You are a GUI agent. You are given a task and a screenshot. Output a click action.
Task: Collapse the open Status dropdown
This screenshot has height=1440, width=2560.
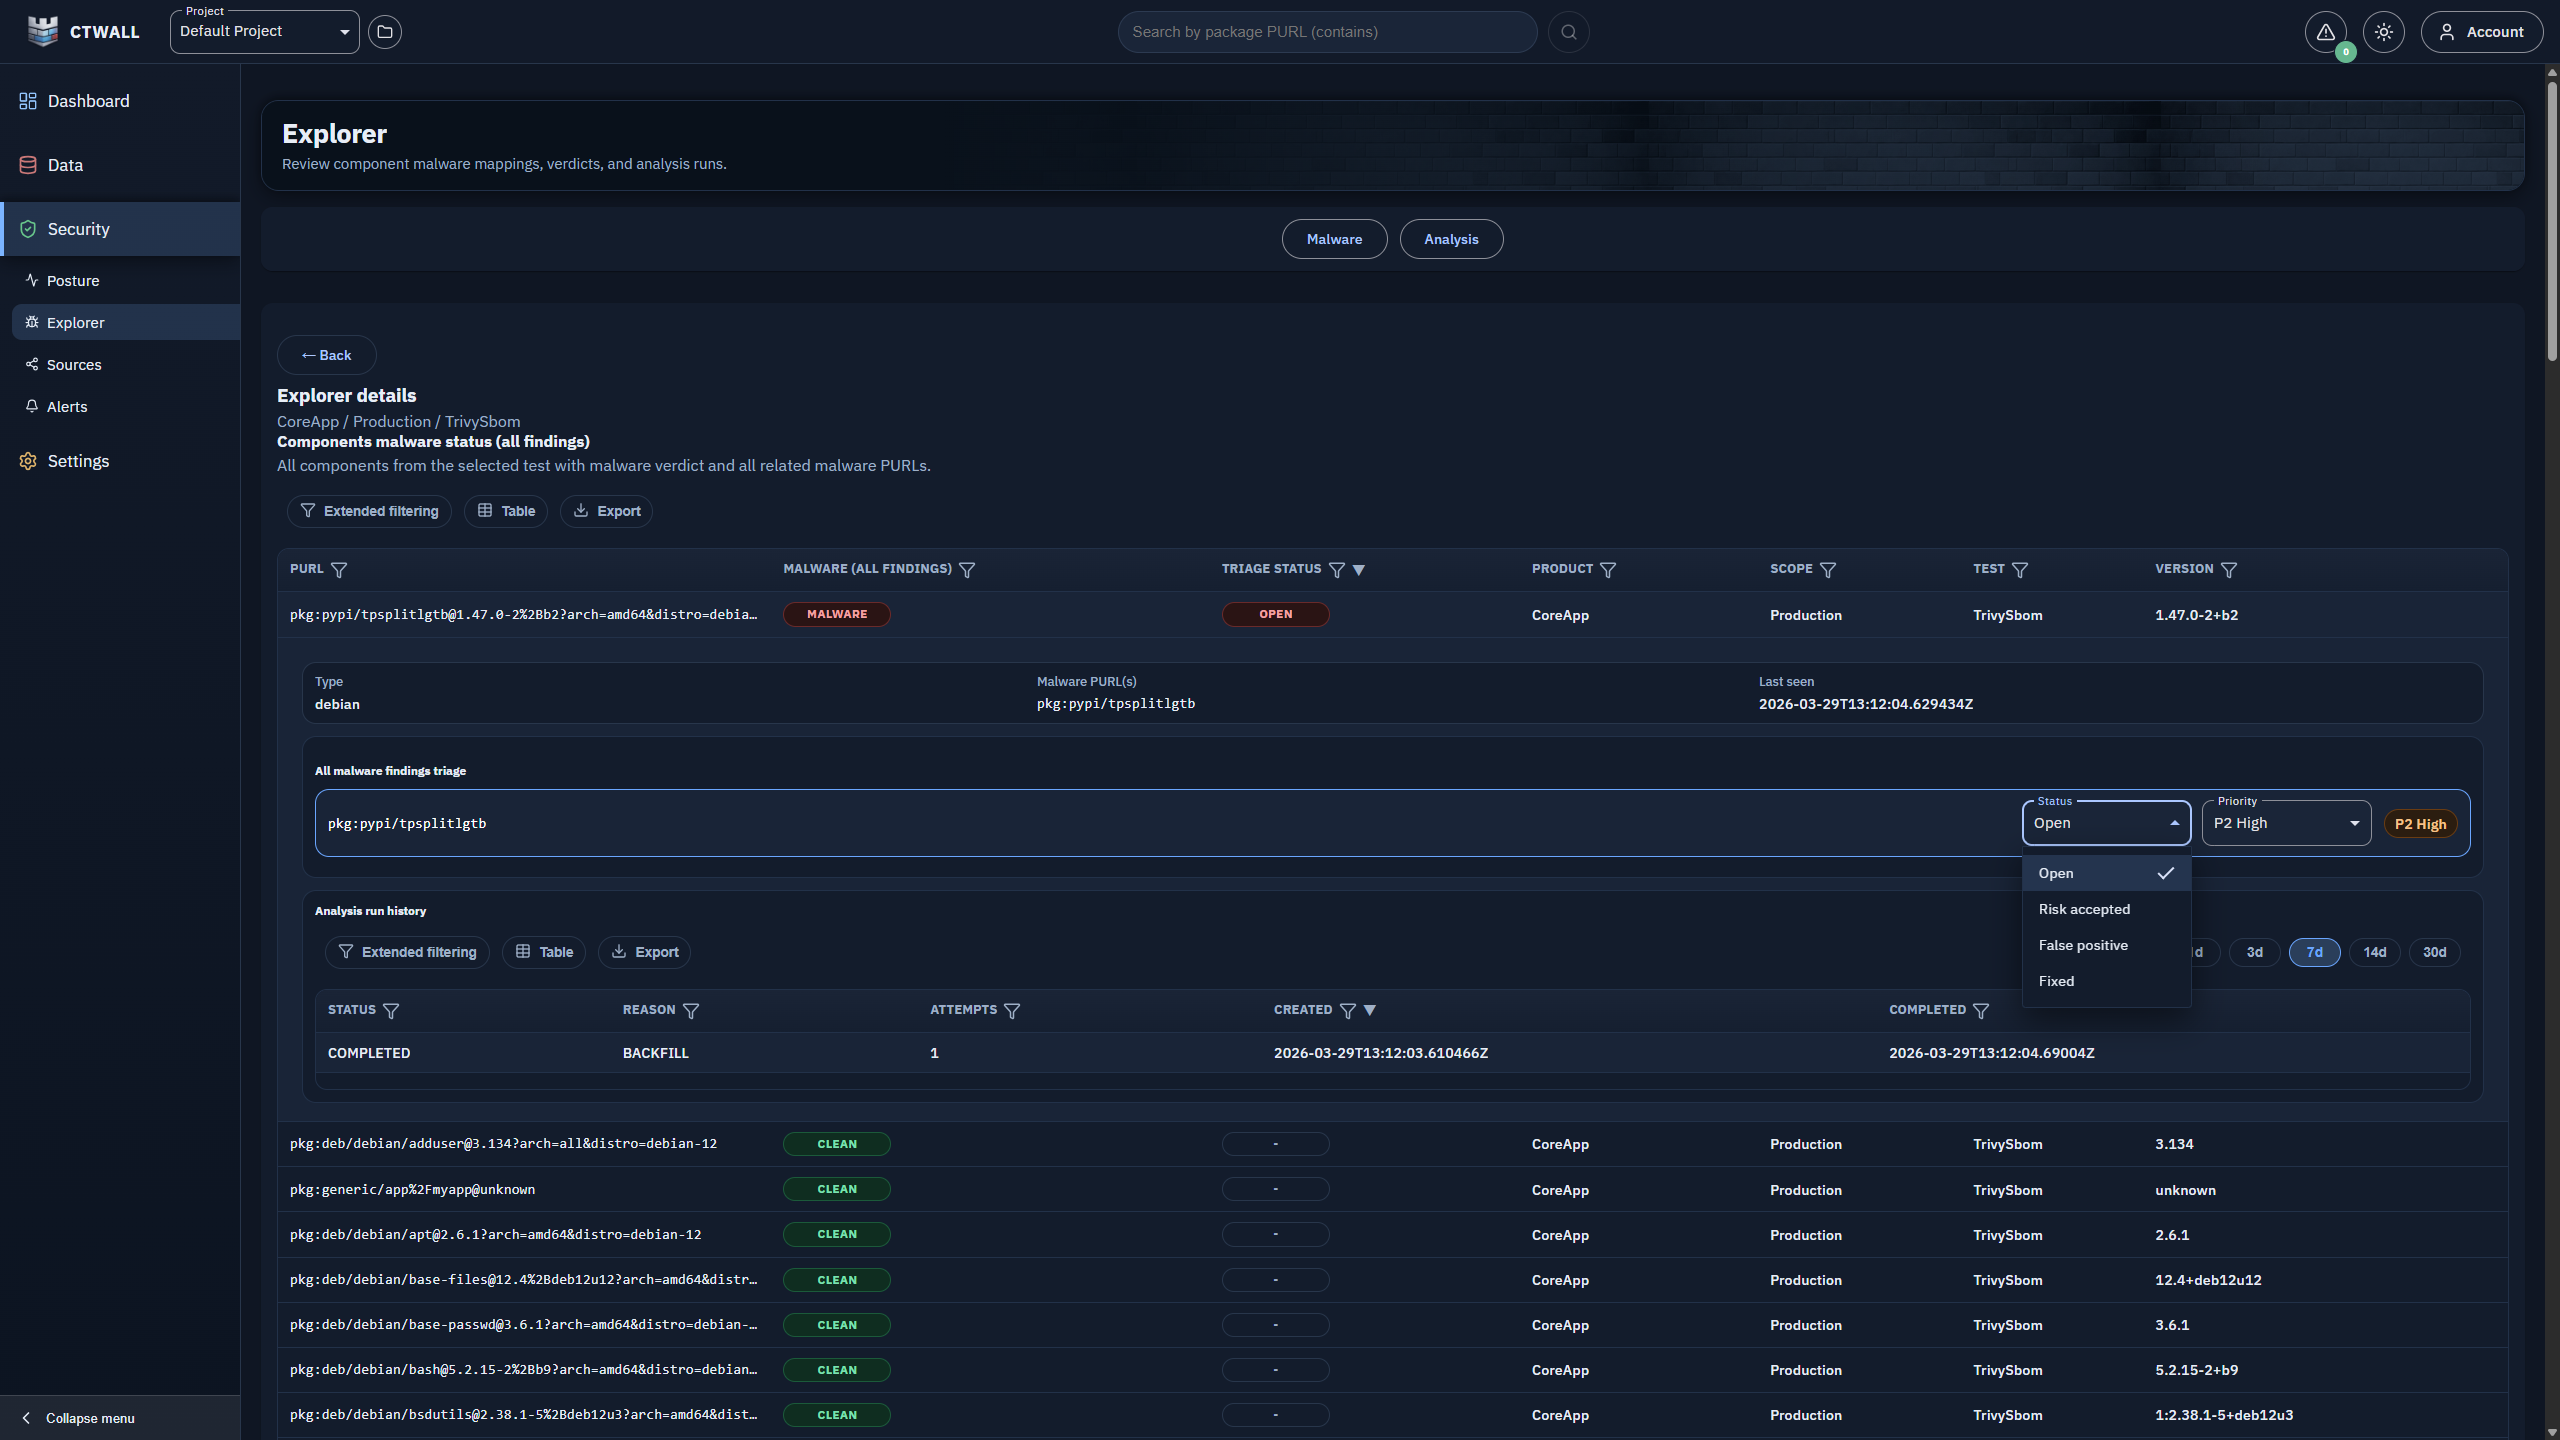click(x=2105, y=822)
